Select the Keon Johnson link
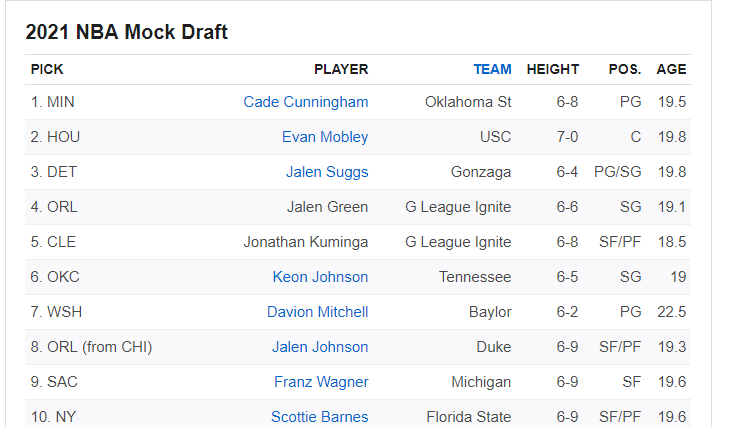735x427 pixels. click(x=320, y=277)
